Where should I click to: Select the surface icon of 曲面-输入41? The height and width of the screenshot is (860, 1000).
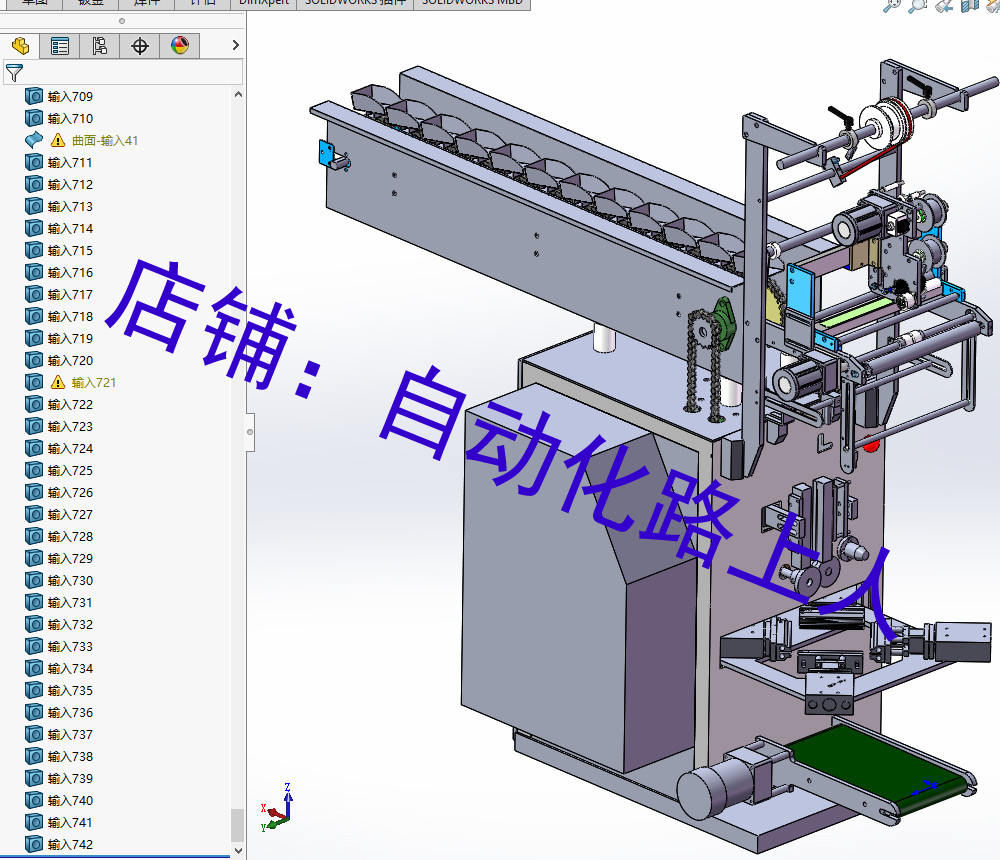tap(34, 140)
